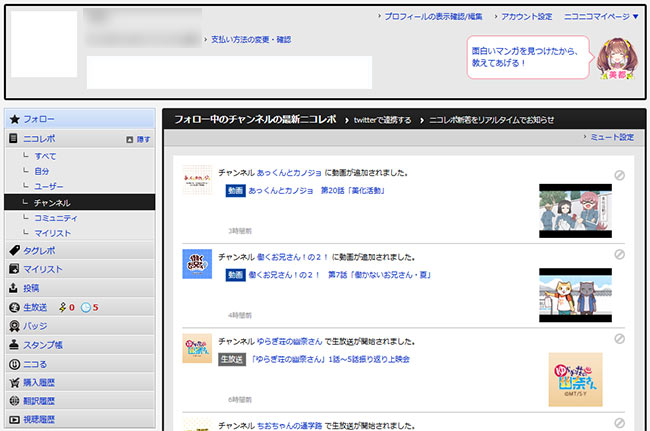Click the 翻訳履歴 globe icon
Viewport: 650px width, 431px height.
coord(14,401)
